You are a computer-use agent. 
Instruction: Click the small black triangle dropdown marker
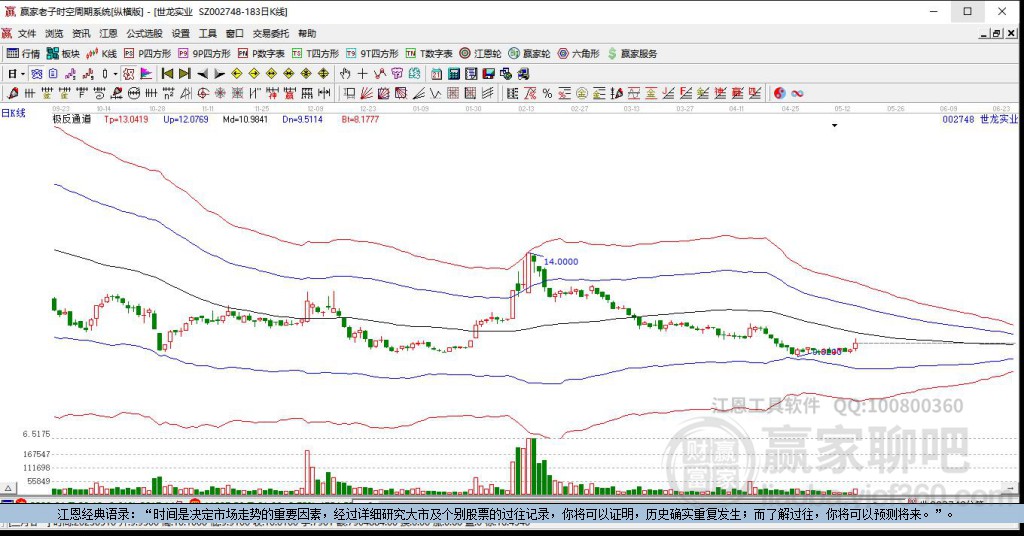click(835, 125)
